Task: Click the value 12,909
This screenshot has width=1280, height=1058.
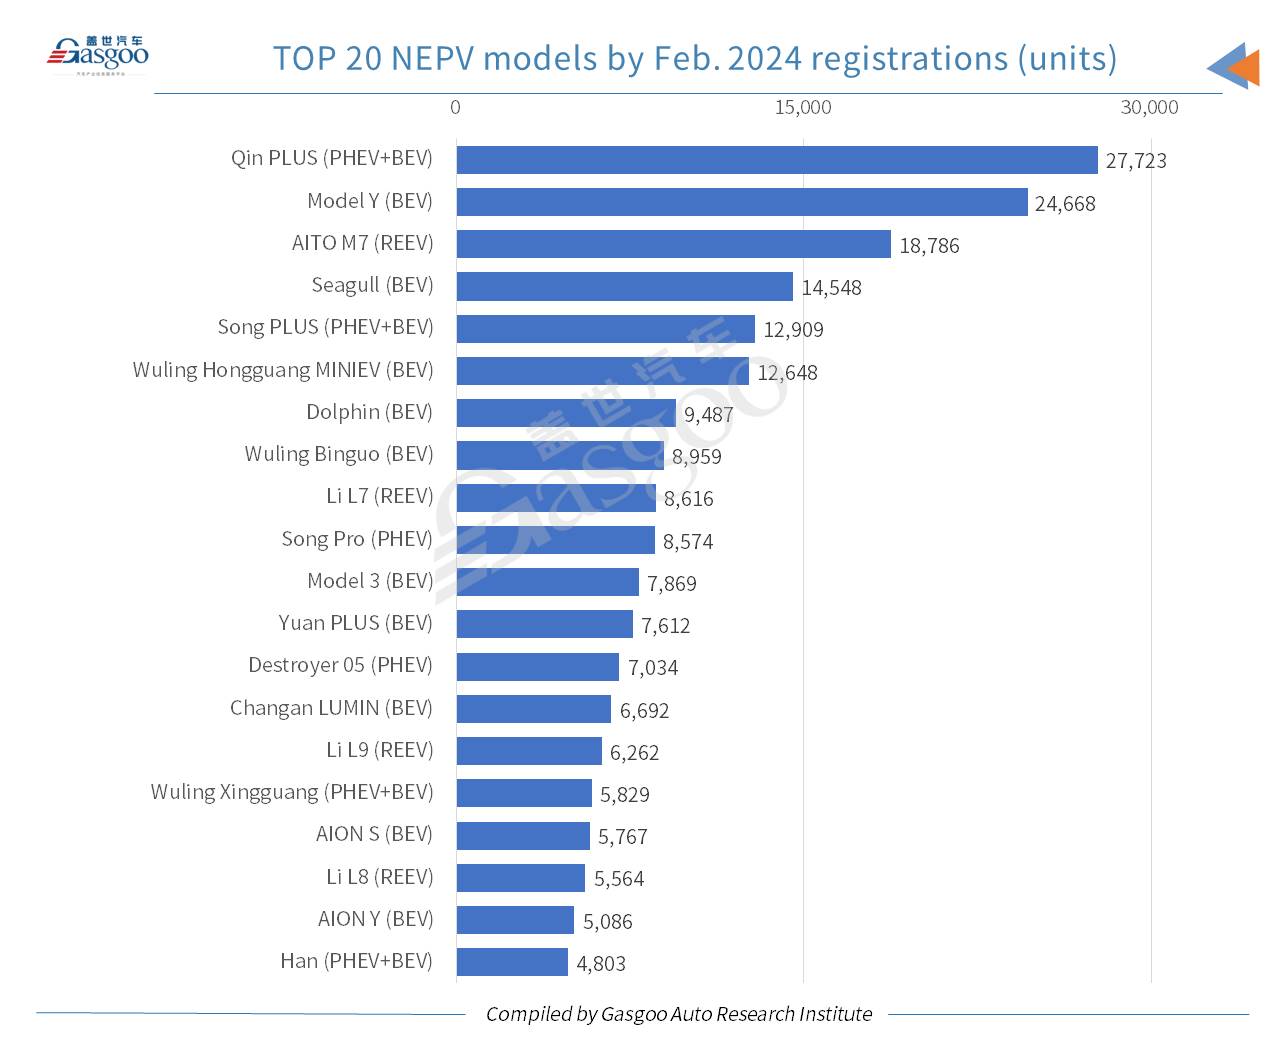Action: click(793, 330)
